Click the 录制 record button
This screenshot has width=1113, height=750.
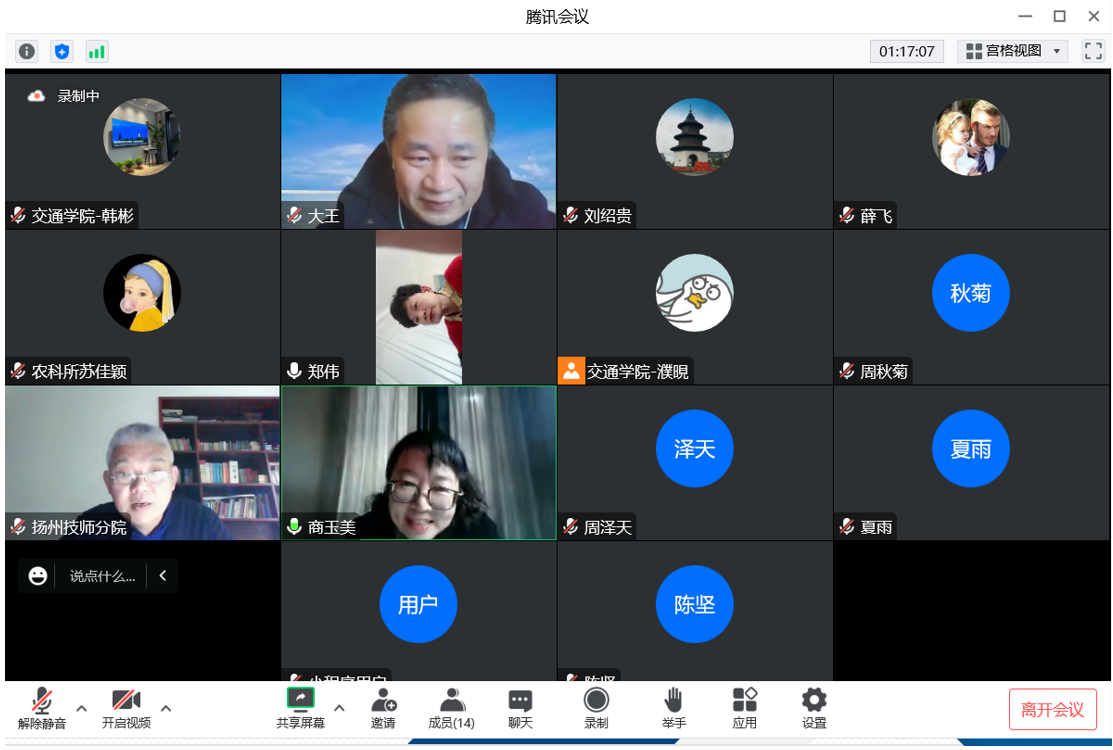coord(596,708)
